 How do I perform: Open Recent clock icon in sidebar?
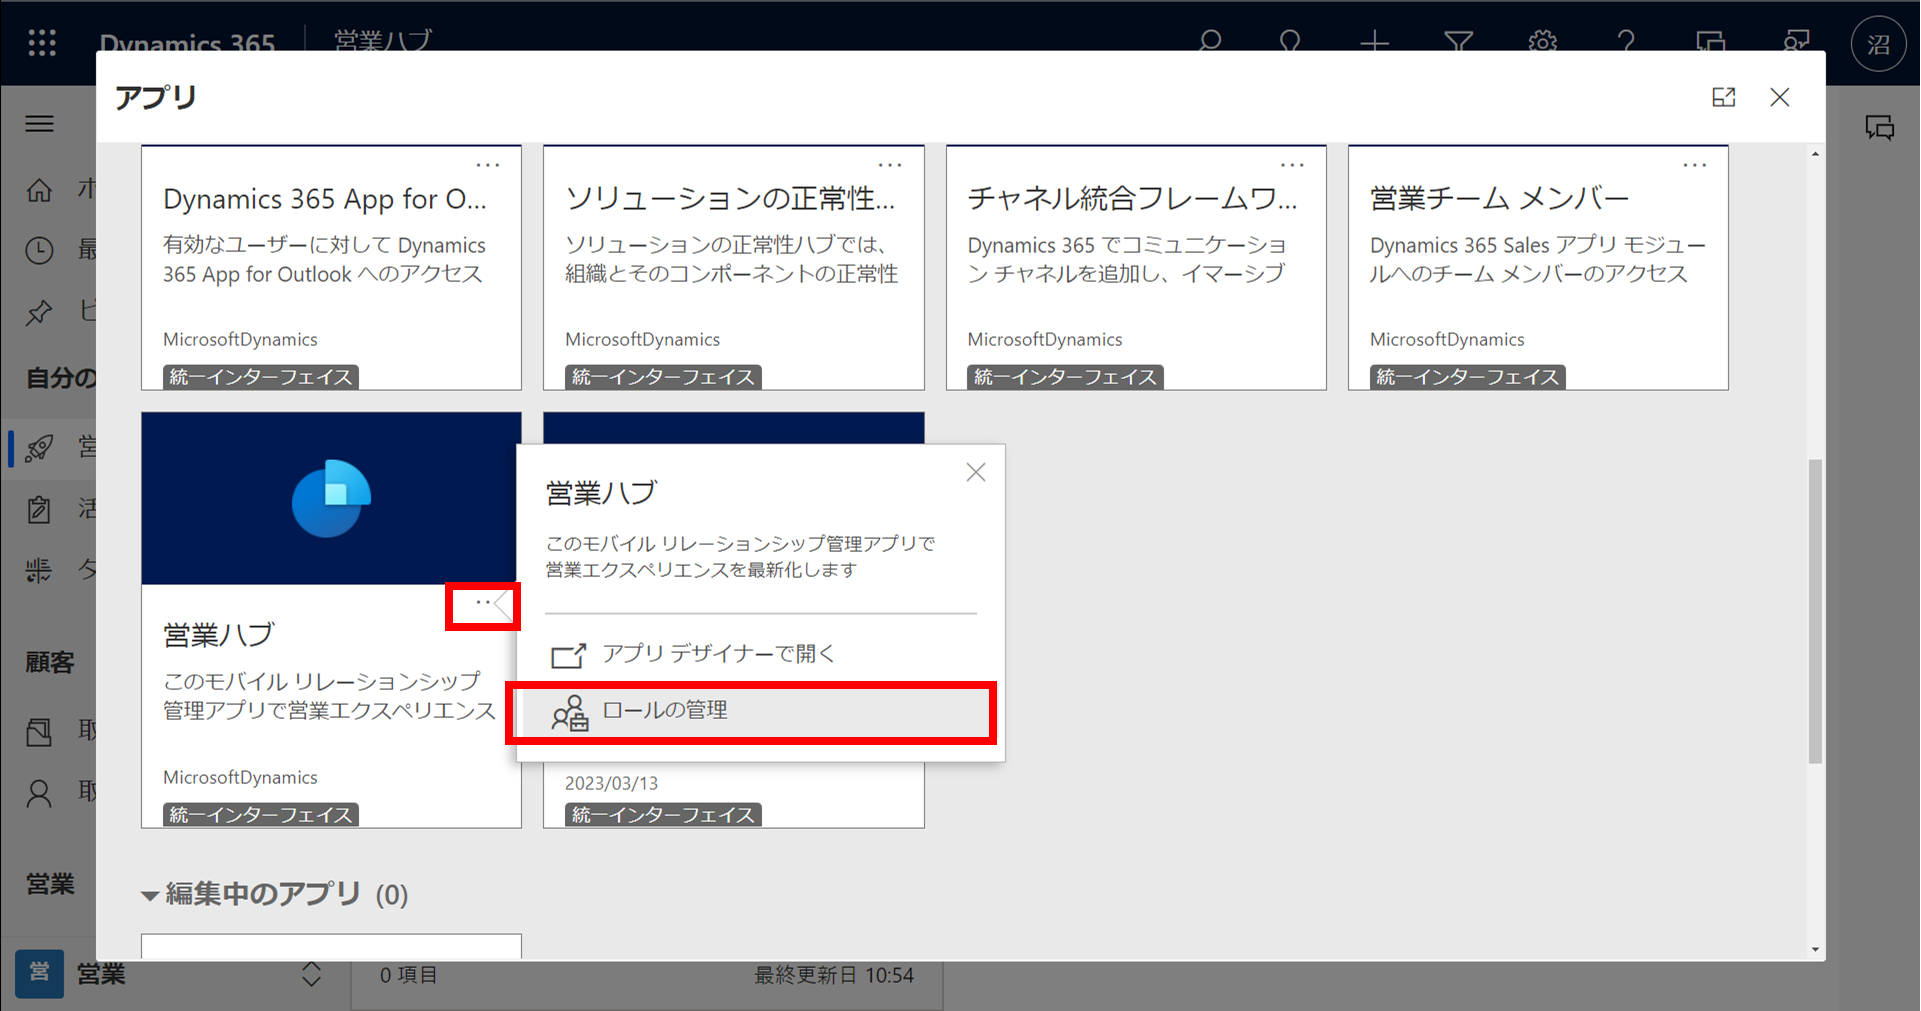[39, 250]
